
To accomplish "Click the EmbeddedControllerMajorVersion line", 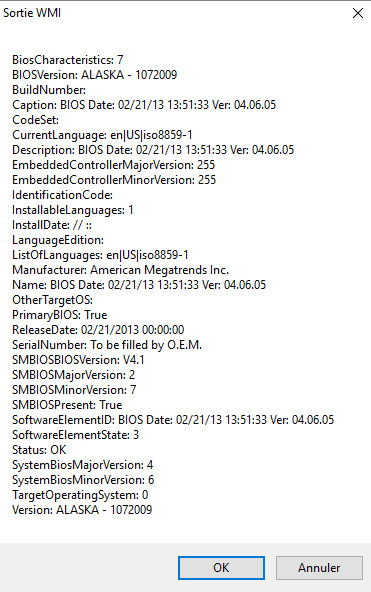I will tap(113, 165).
